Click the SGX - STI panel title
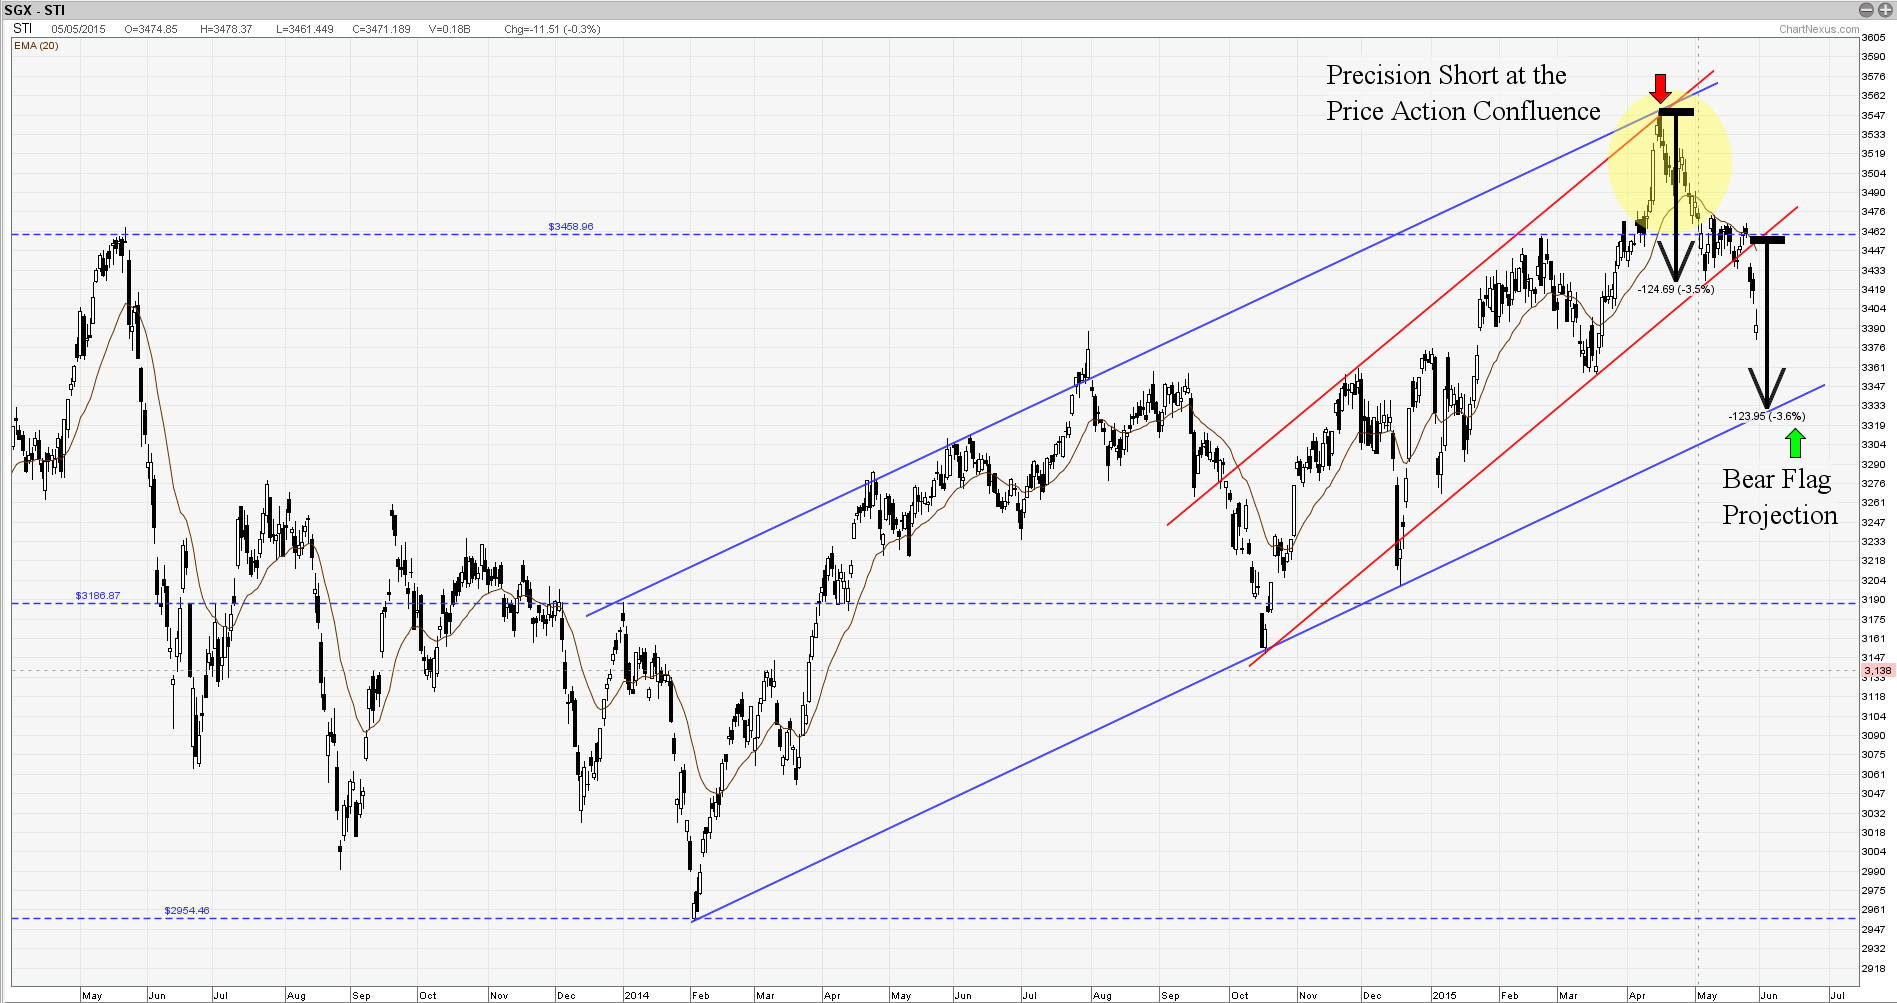The width and height of the screenshot is (1897, 1003). [x=34, y=10]
